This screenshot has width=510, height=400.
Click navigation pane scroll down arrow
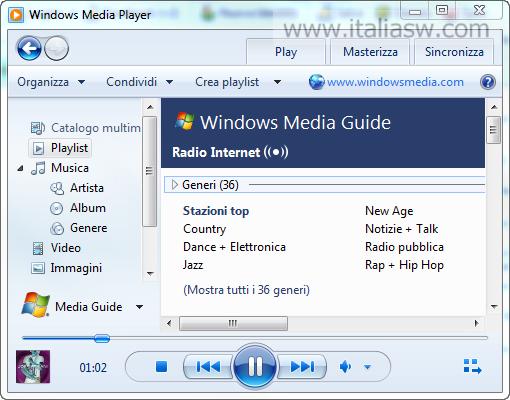coord(150,274)
